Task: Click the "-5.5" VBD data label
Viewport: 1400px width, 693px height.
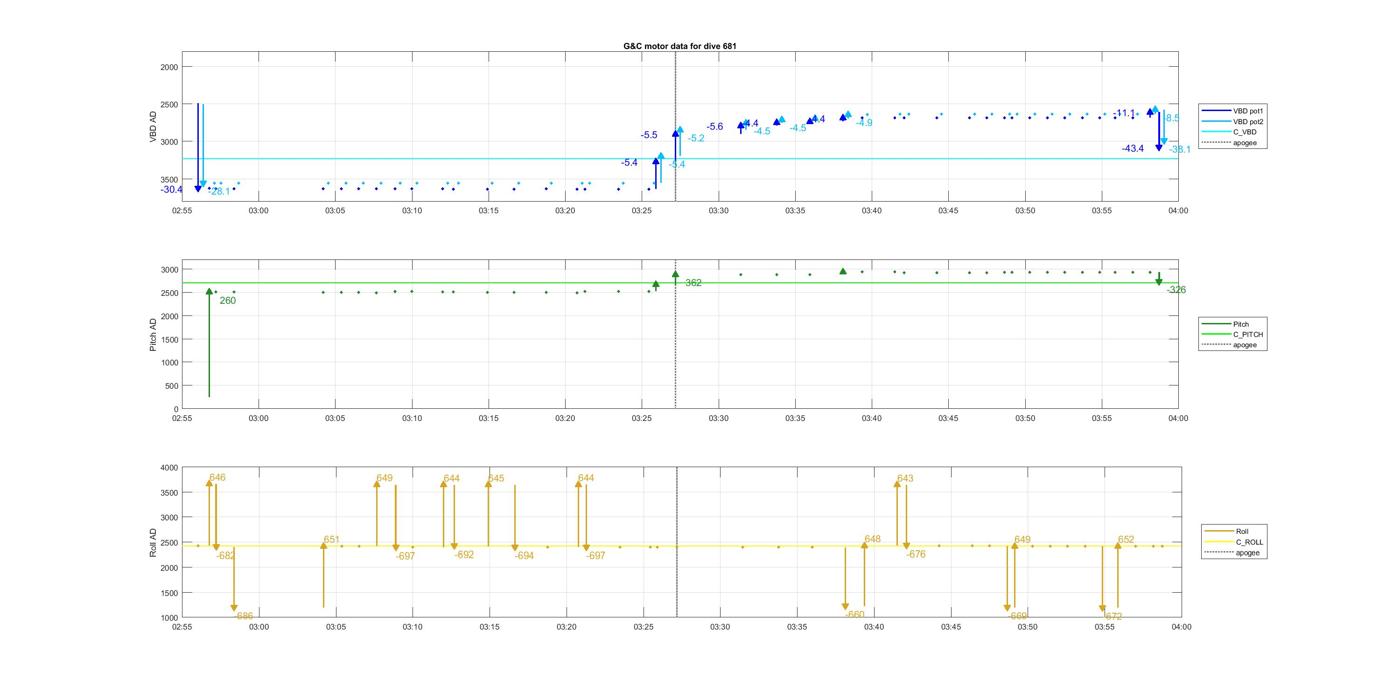Action: click(649, 135)
